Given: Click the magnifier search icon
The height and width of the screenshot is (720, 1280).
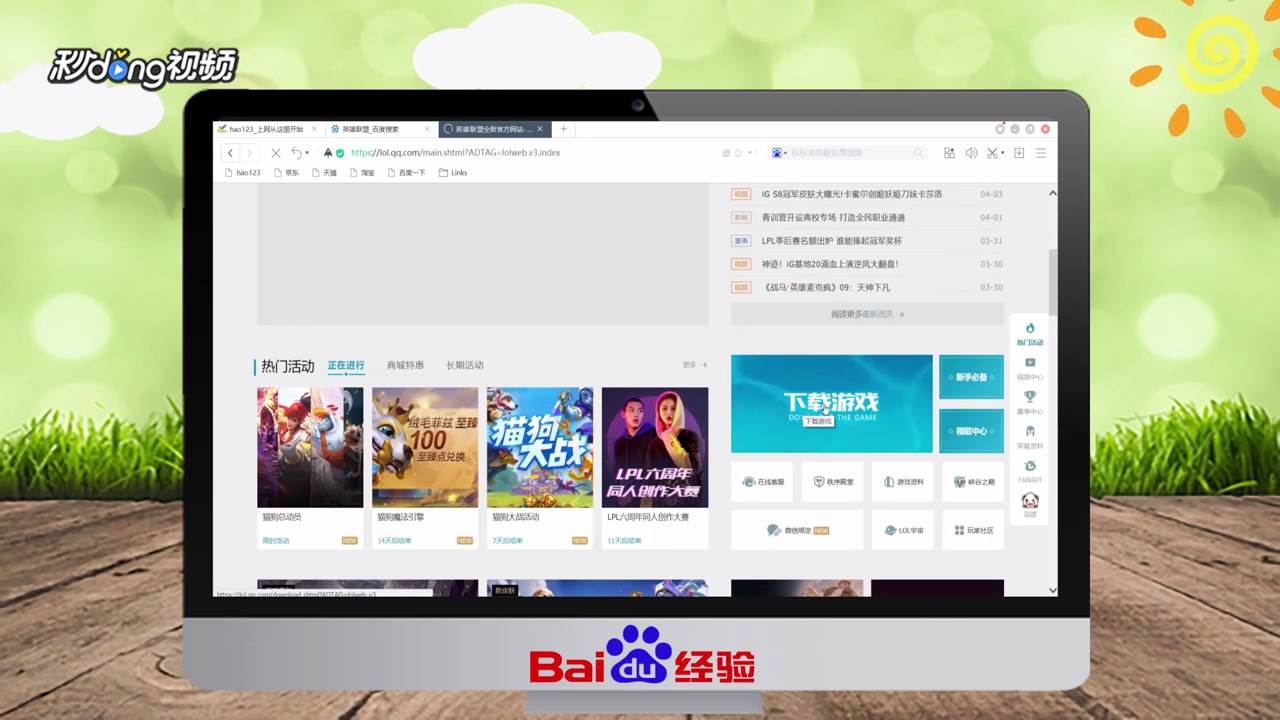Looking at the screenshot, I should click(918, 153).
